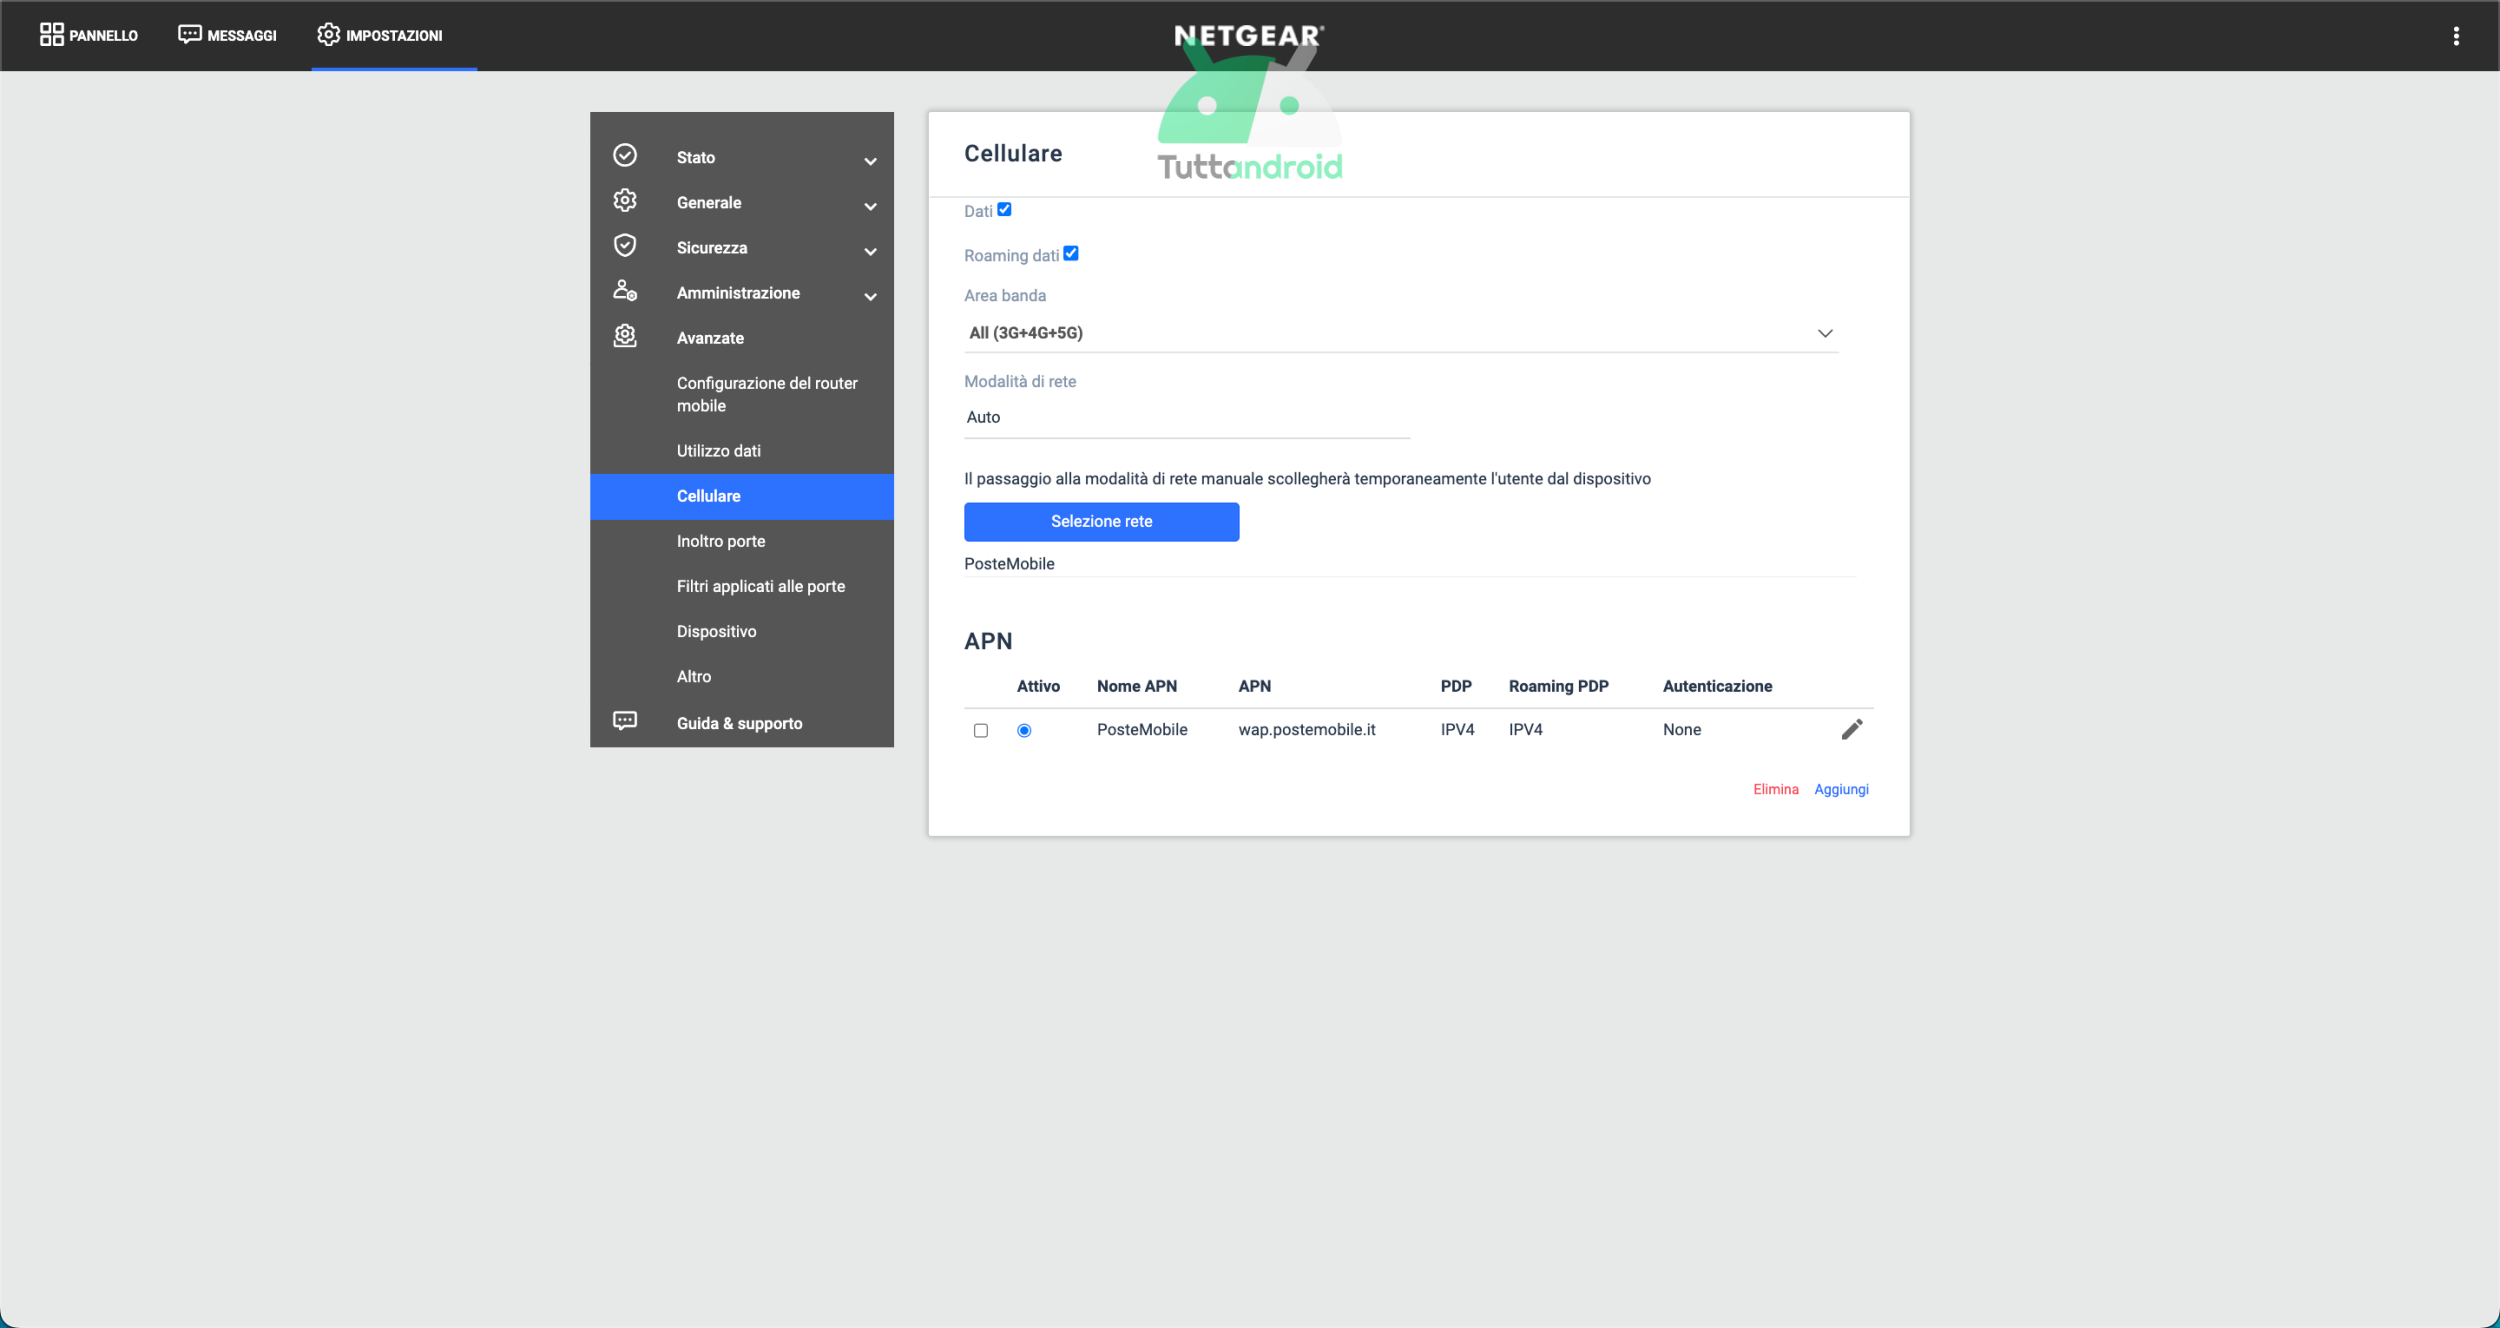Go to the Pannello tab
This screenshot has height=1328, width=2500.
click(x=89, y=35)
